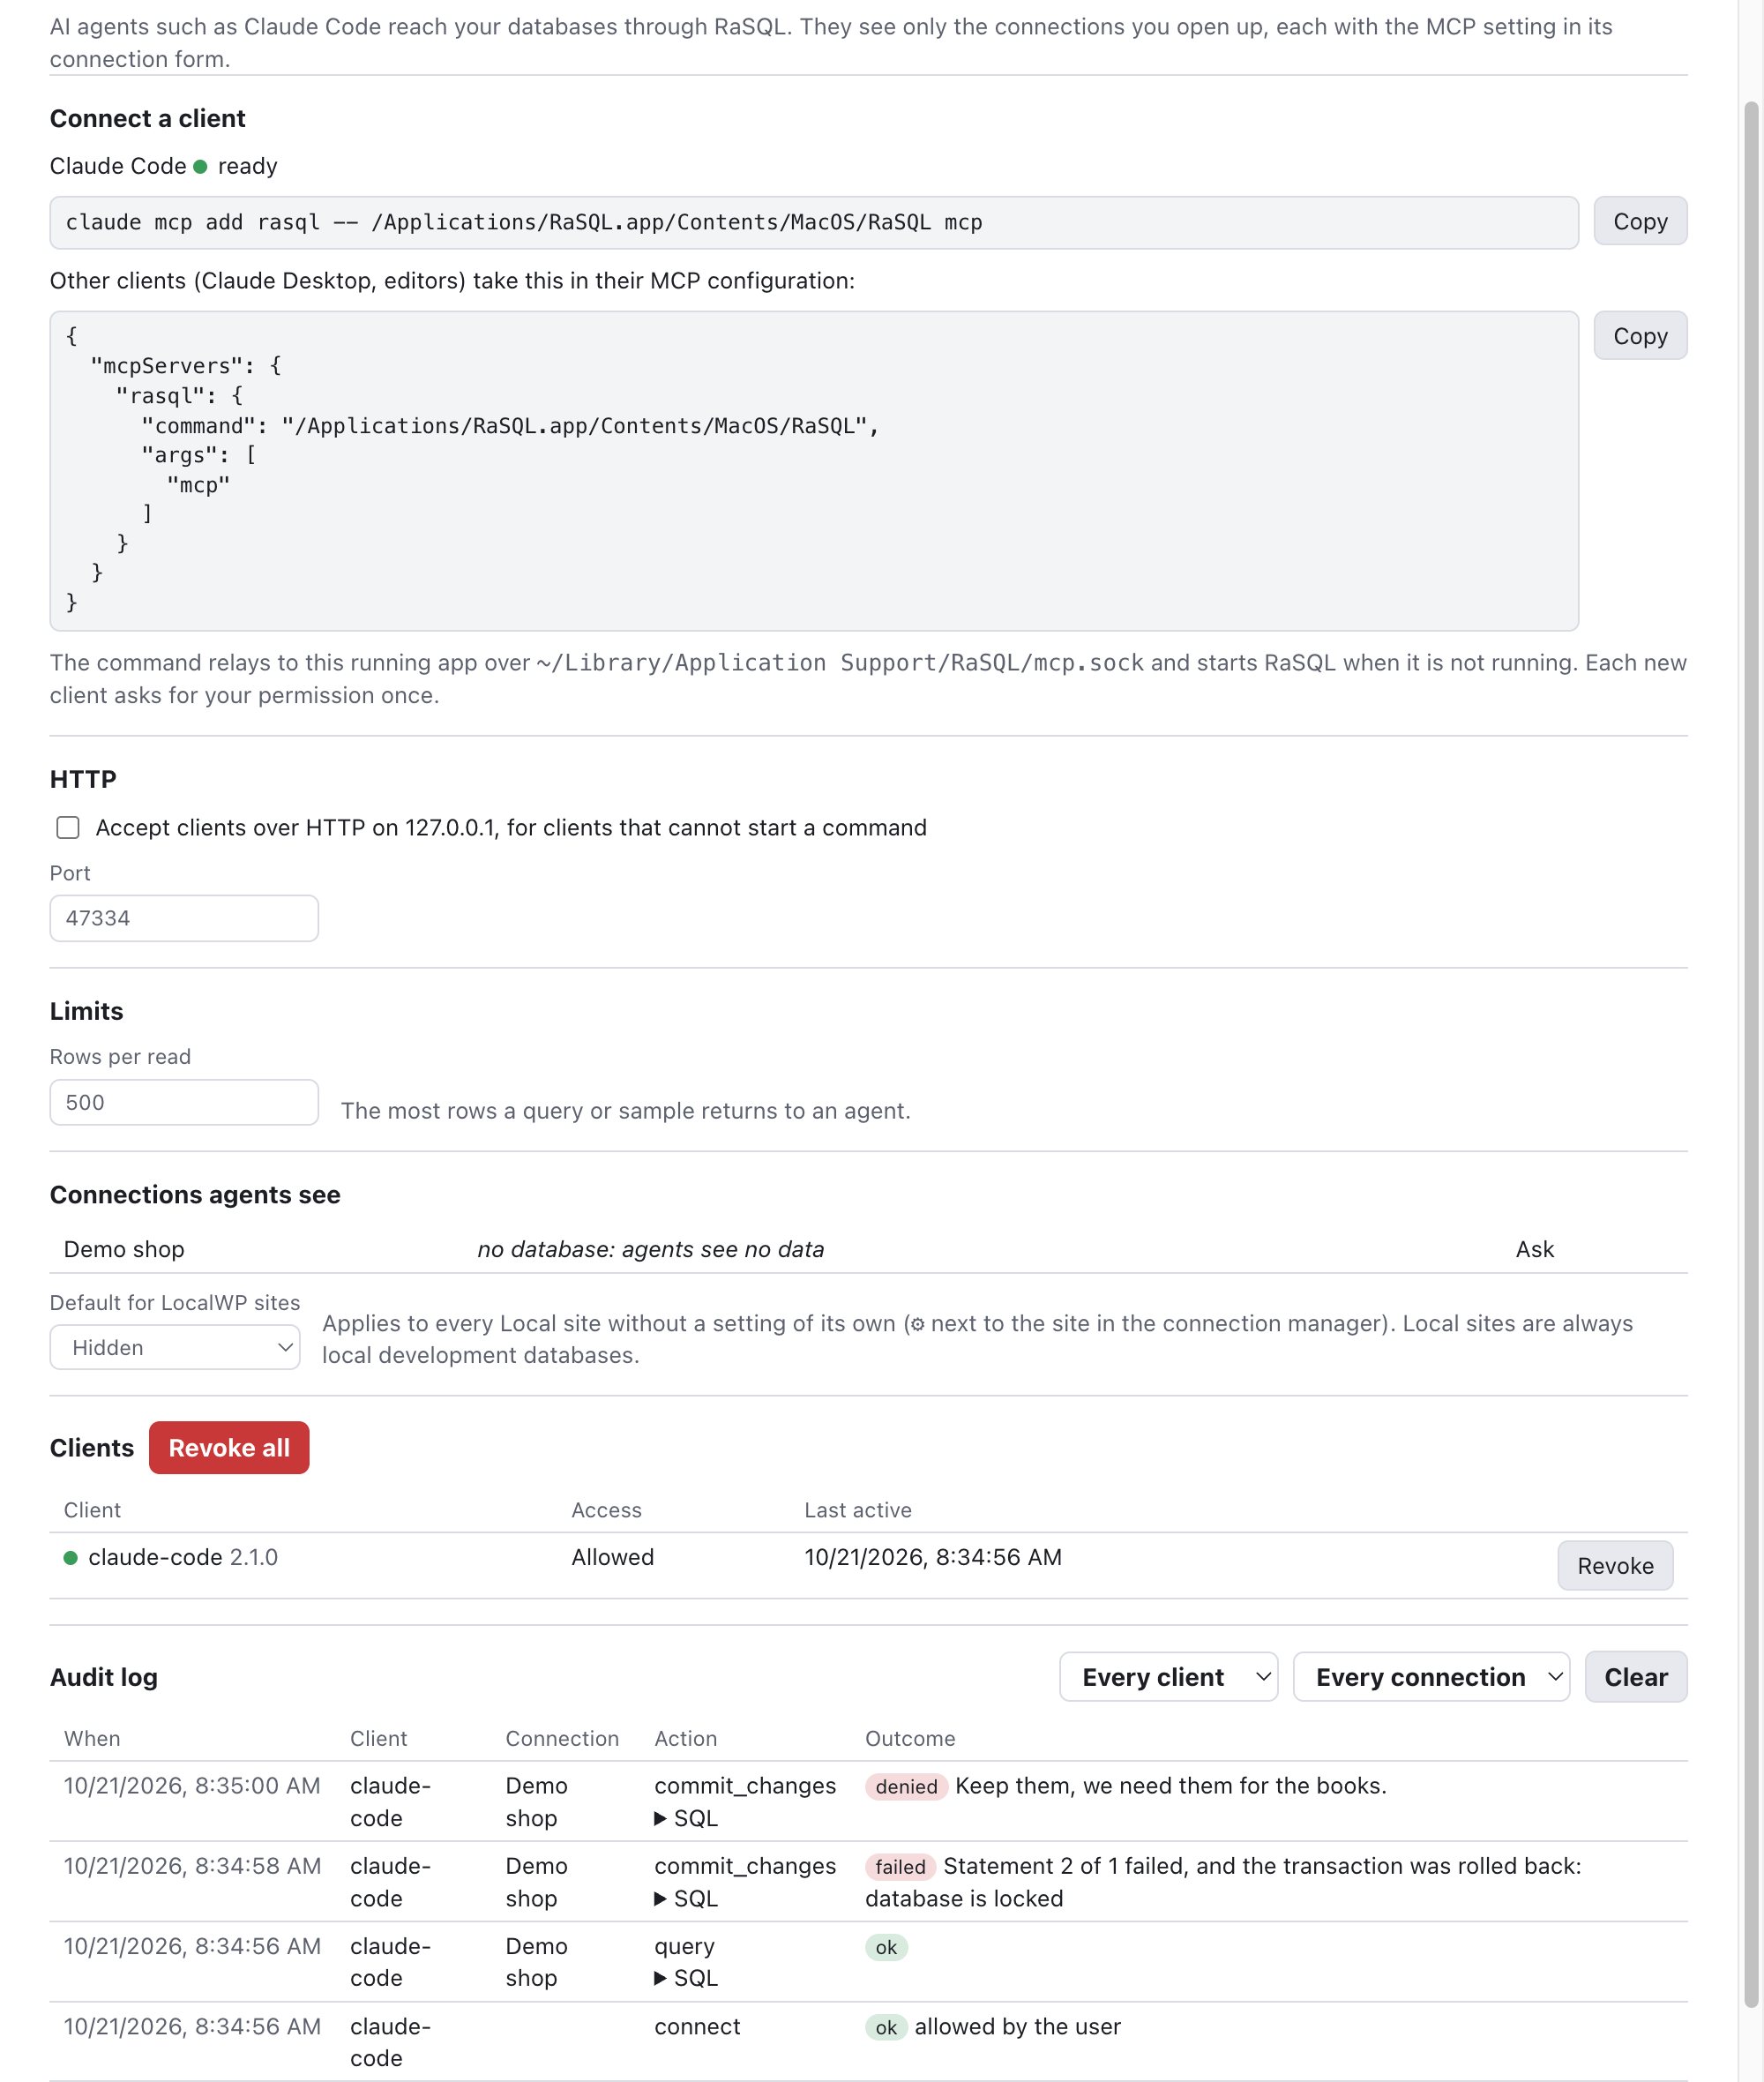Click the green ready status dot
This screenshot has height=2082, width=1764.
200,167
